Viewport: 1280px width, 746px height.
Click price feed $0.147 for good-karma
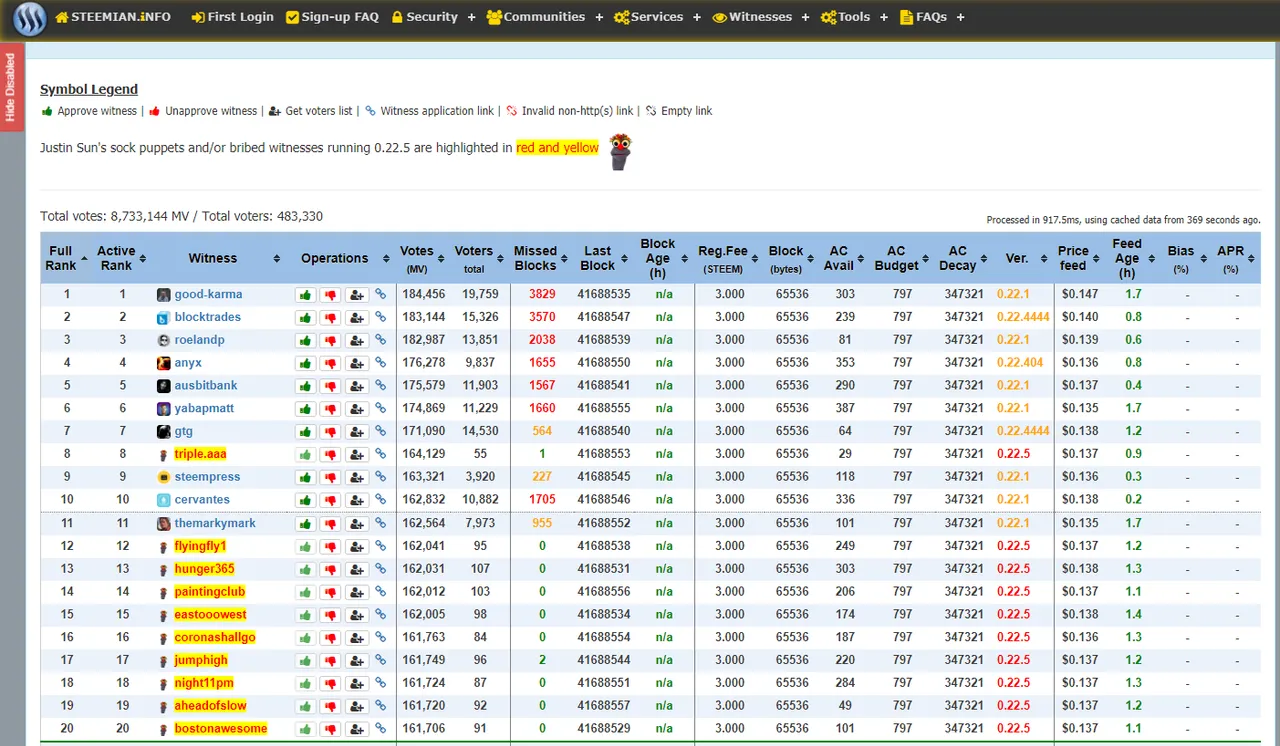pos(1080,295)
